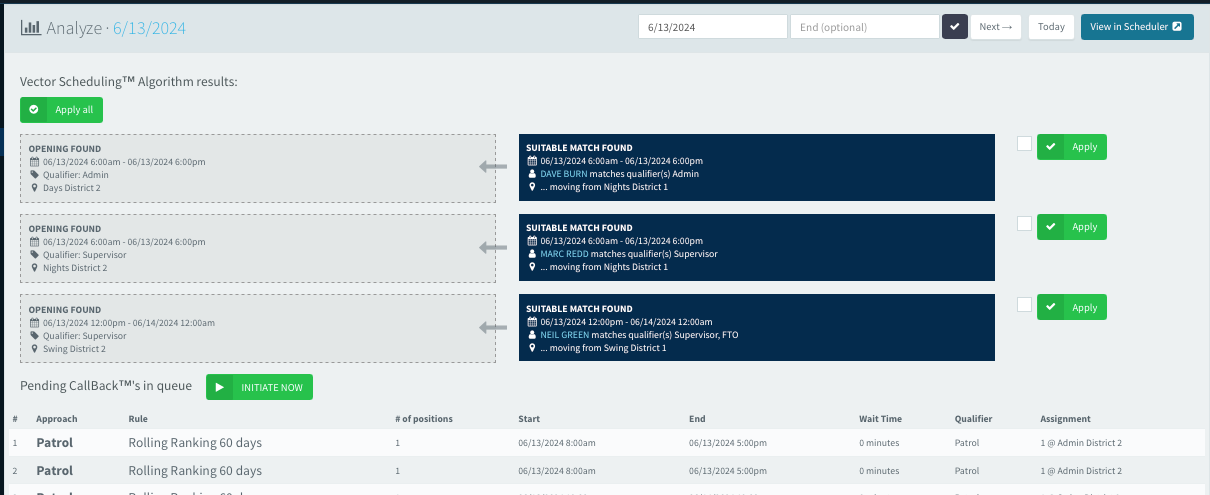Click Assignment column header
The image size is (1210, 495).
point(1065,419)
